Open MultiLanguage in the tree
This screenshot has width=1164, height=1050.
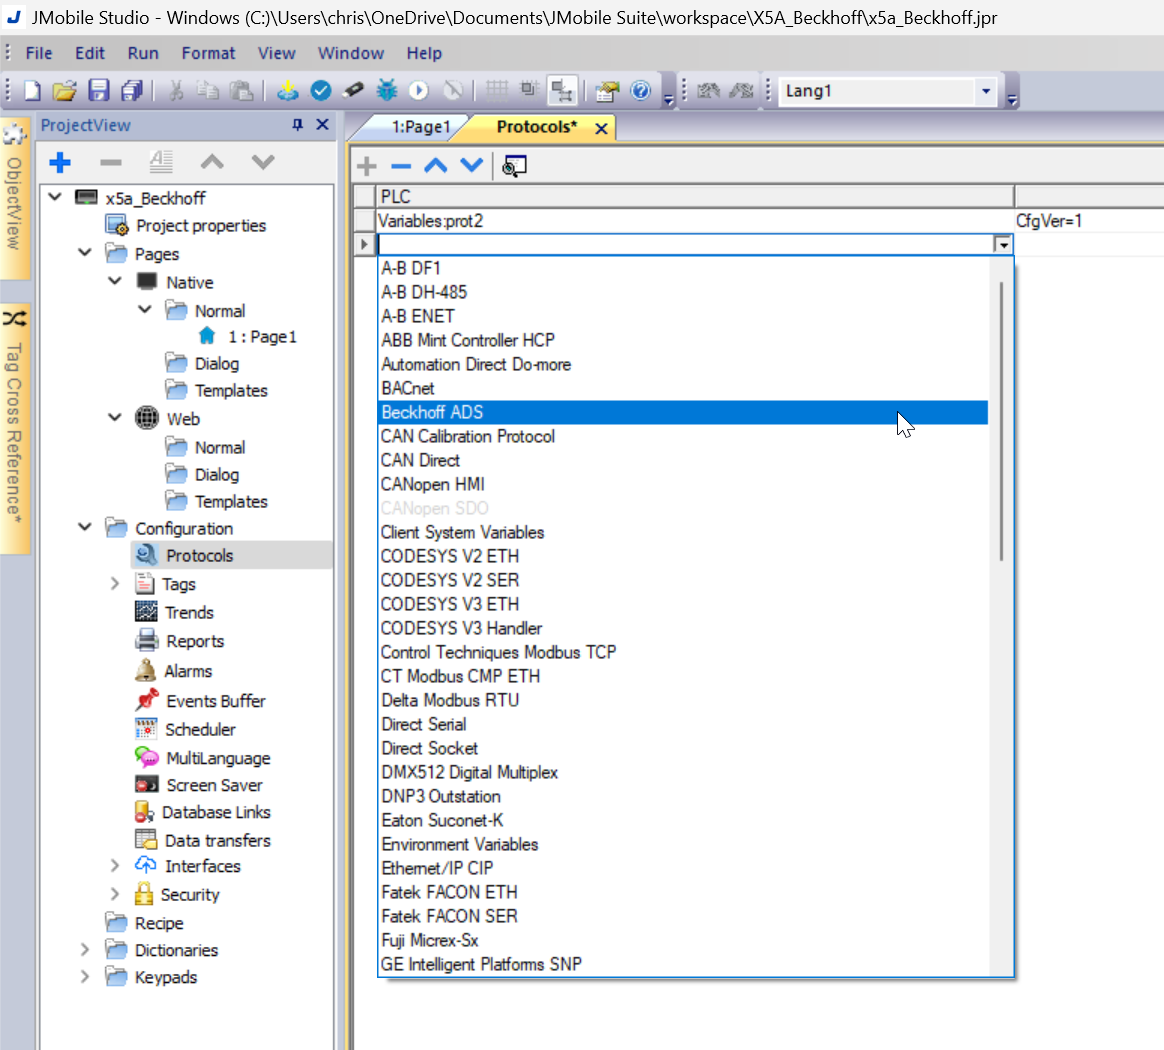click(218, 758)
